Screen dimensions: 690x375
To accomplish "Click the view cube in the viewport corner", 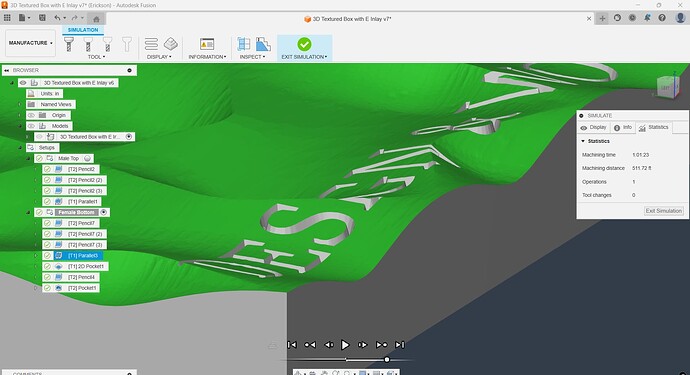I will pos(667,85).
